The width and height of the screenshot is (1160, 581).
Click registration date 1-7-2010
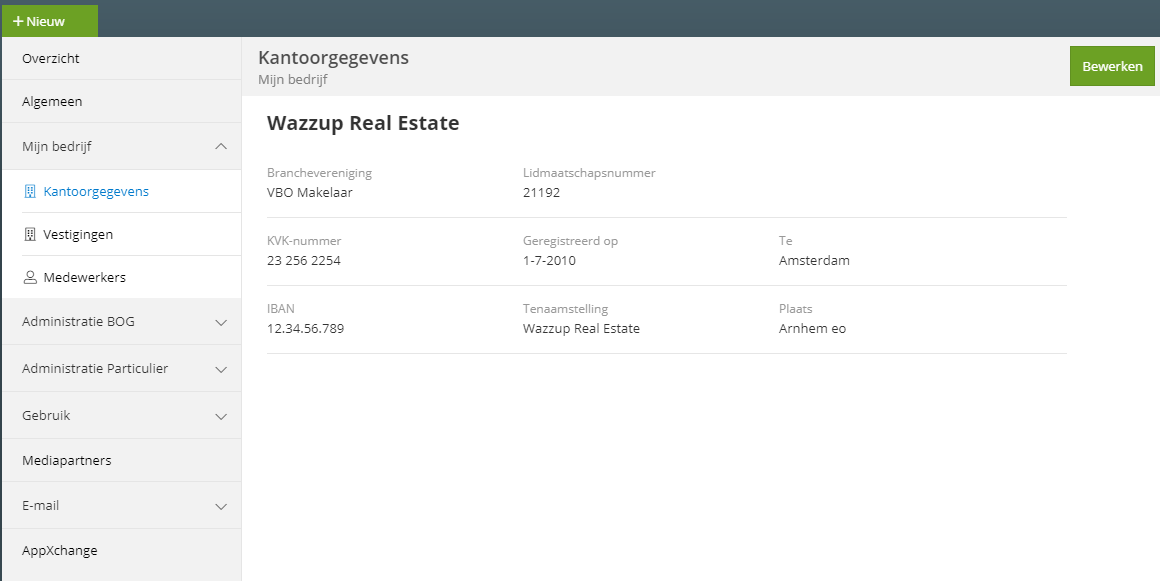point(549,261)
